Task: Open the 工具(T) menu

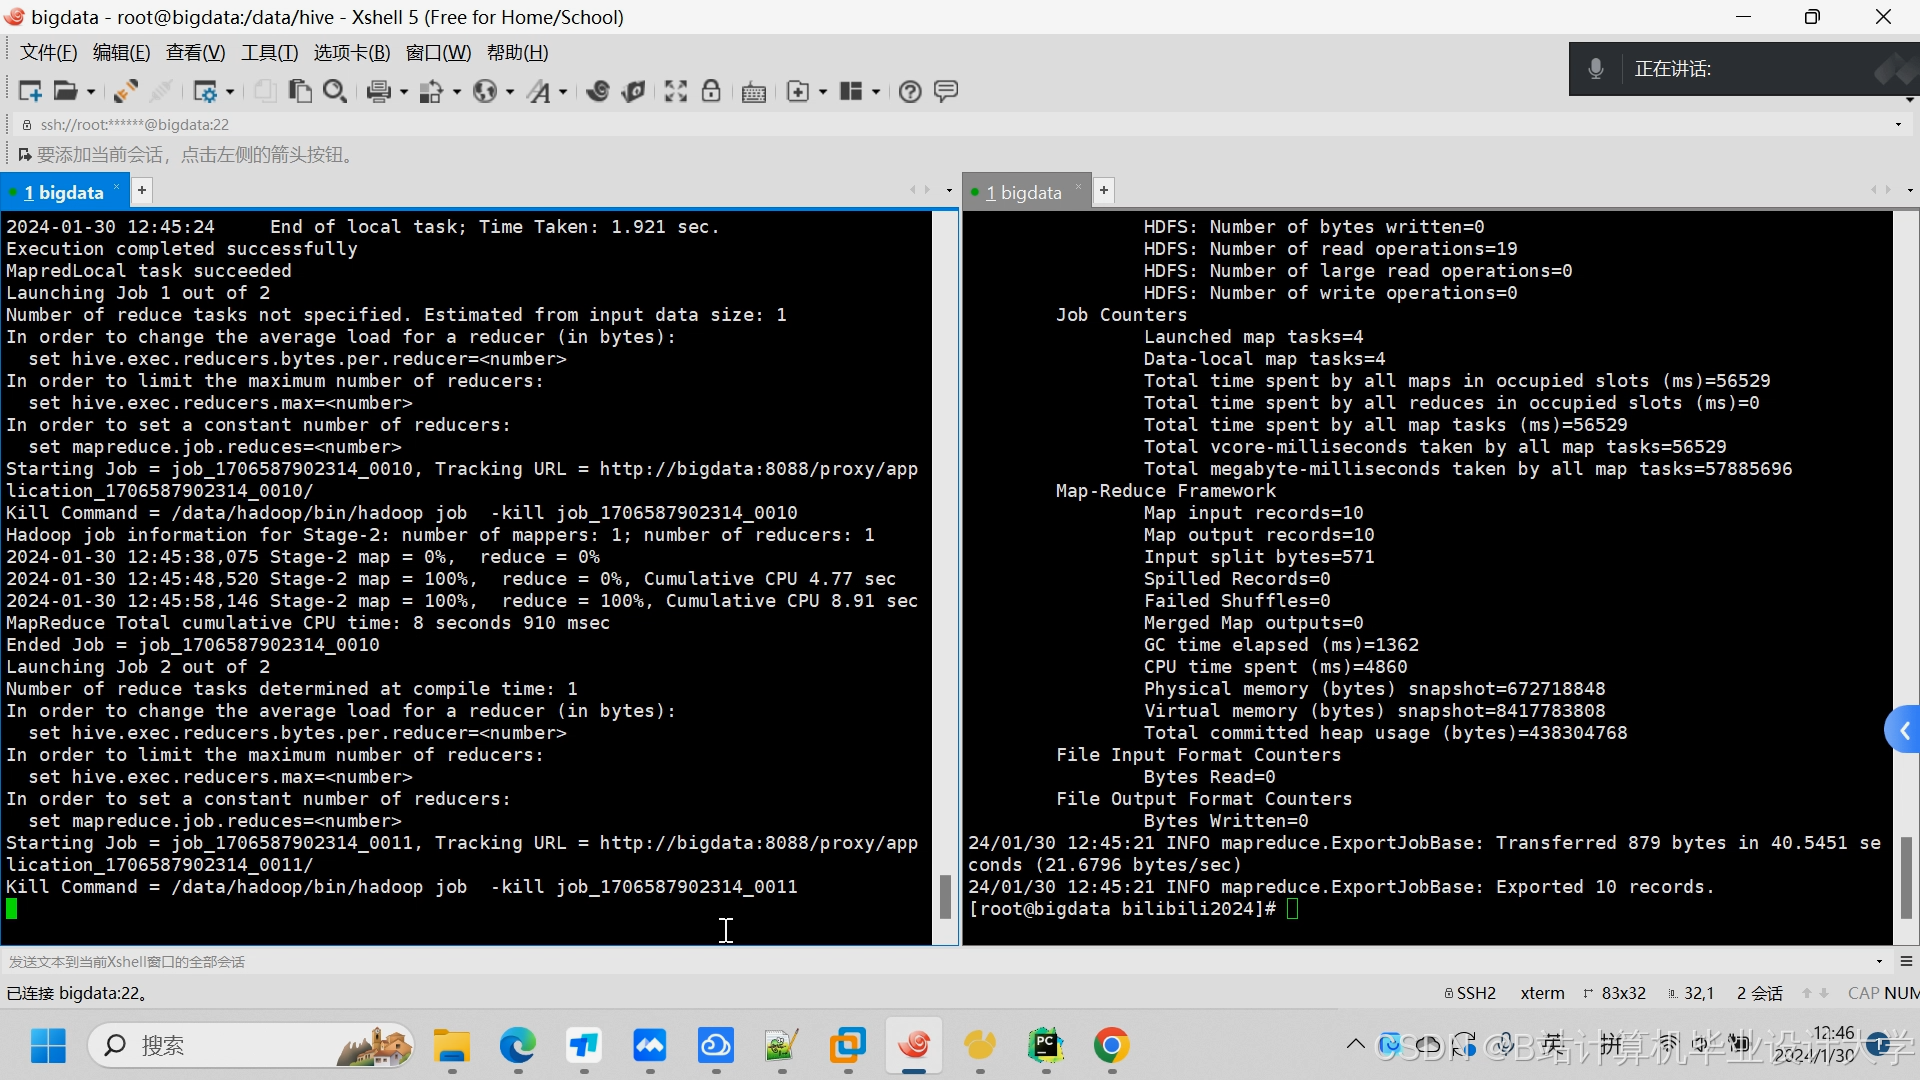Action: pyautogui.click(x=269, y=53)
